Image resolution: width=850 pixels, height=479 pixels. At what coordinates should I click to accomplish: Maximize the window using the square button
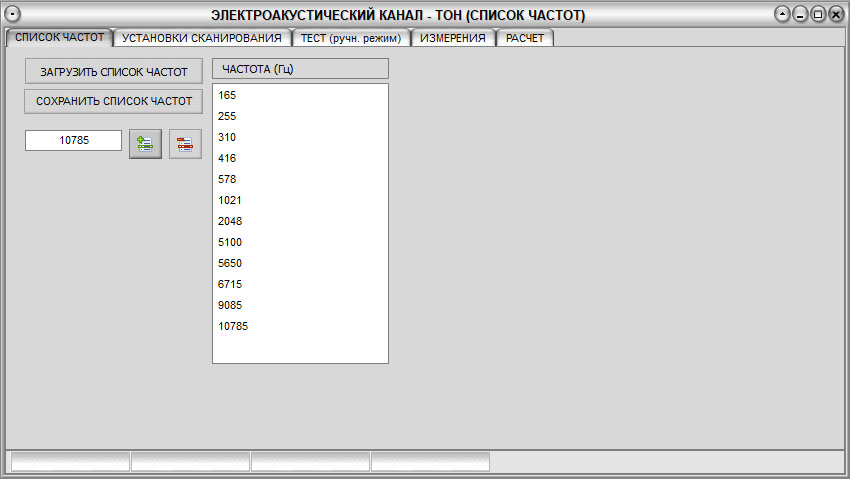tap(818, 15)
